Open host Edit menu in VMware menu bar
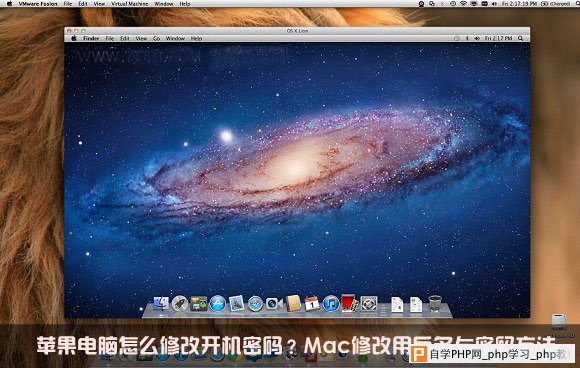The image size is (580, 368). pyautogui.click(x=83, y=4)
